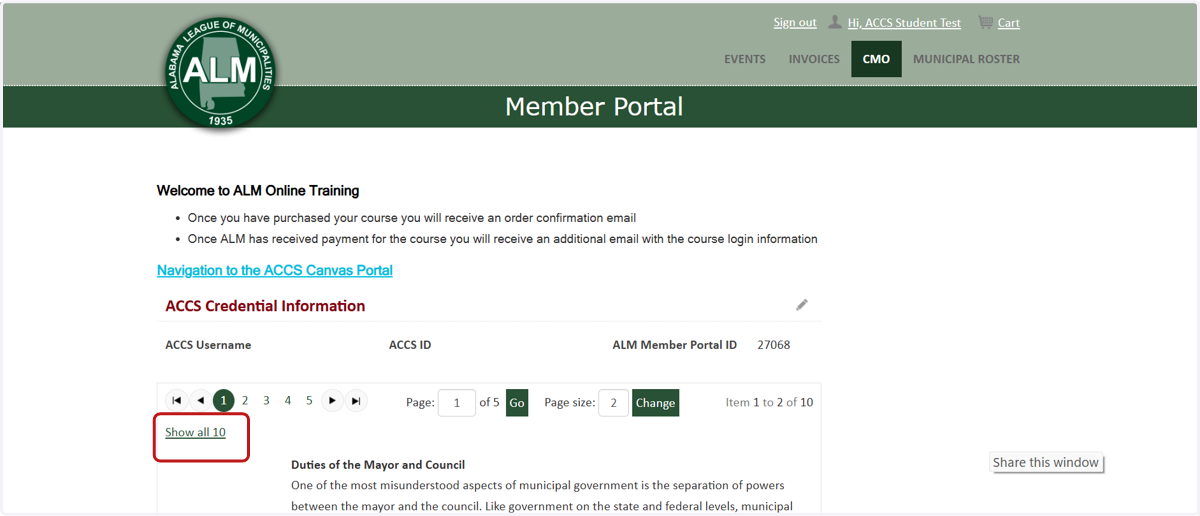
Task: Click the Go button
Action: [x=517, y=403]
